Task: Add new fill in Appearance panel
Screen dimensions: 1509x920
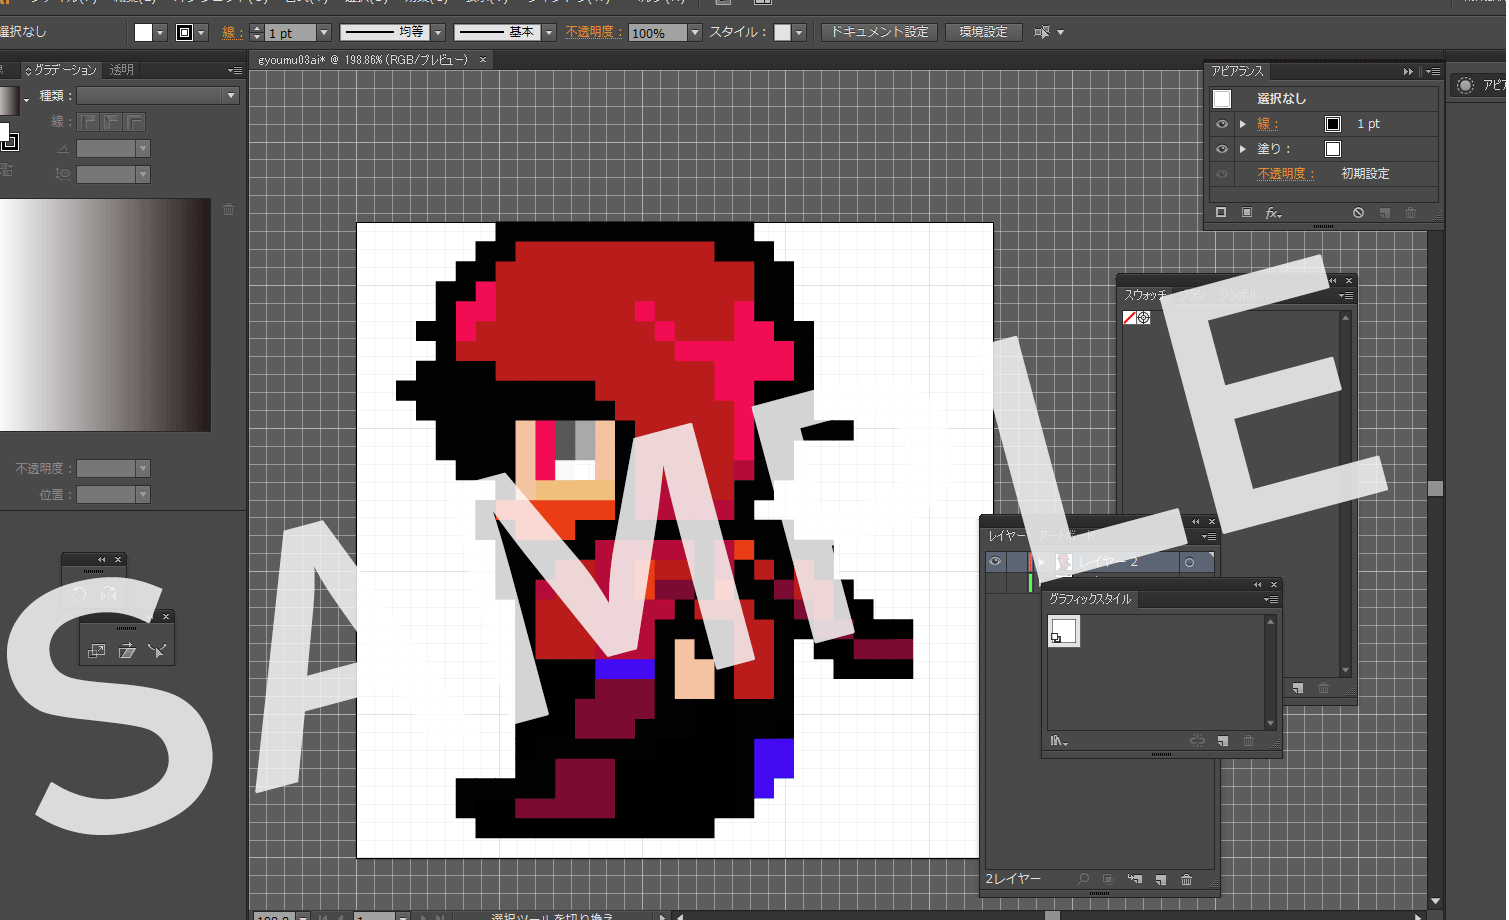Action: click(x=1247, y=213)
